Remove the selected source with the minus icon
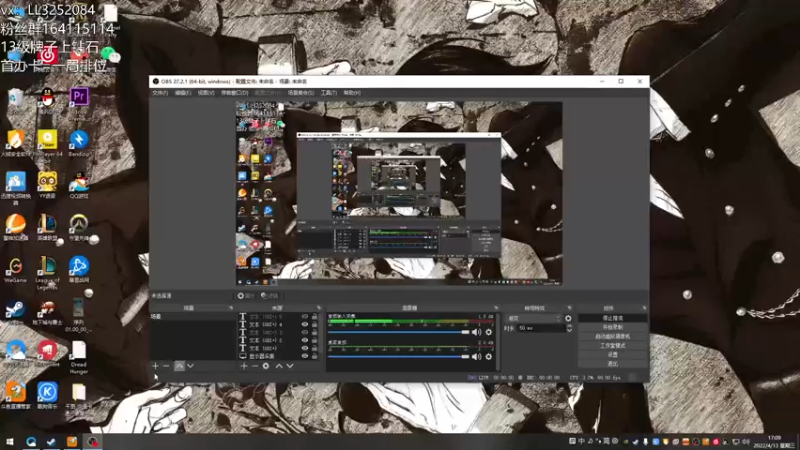The height and width of the screenshot is (450, 800). click(255, 366)
